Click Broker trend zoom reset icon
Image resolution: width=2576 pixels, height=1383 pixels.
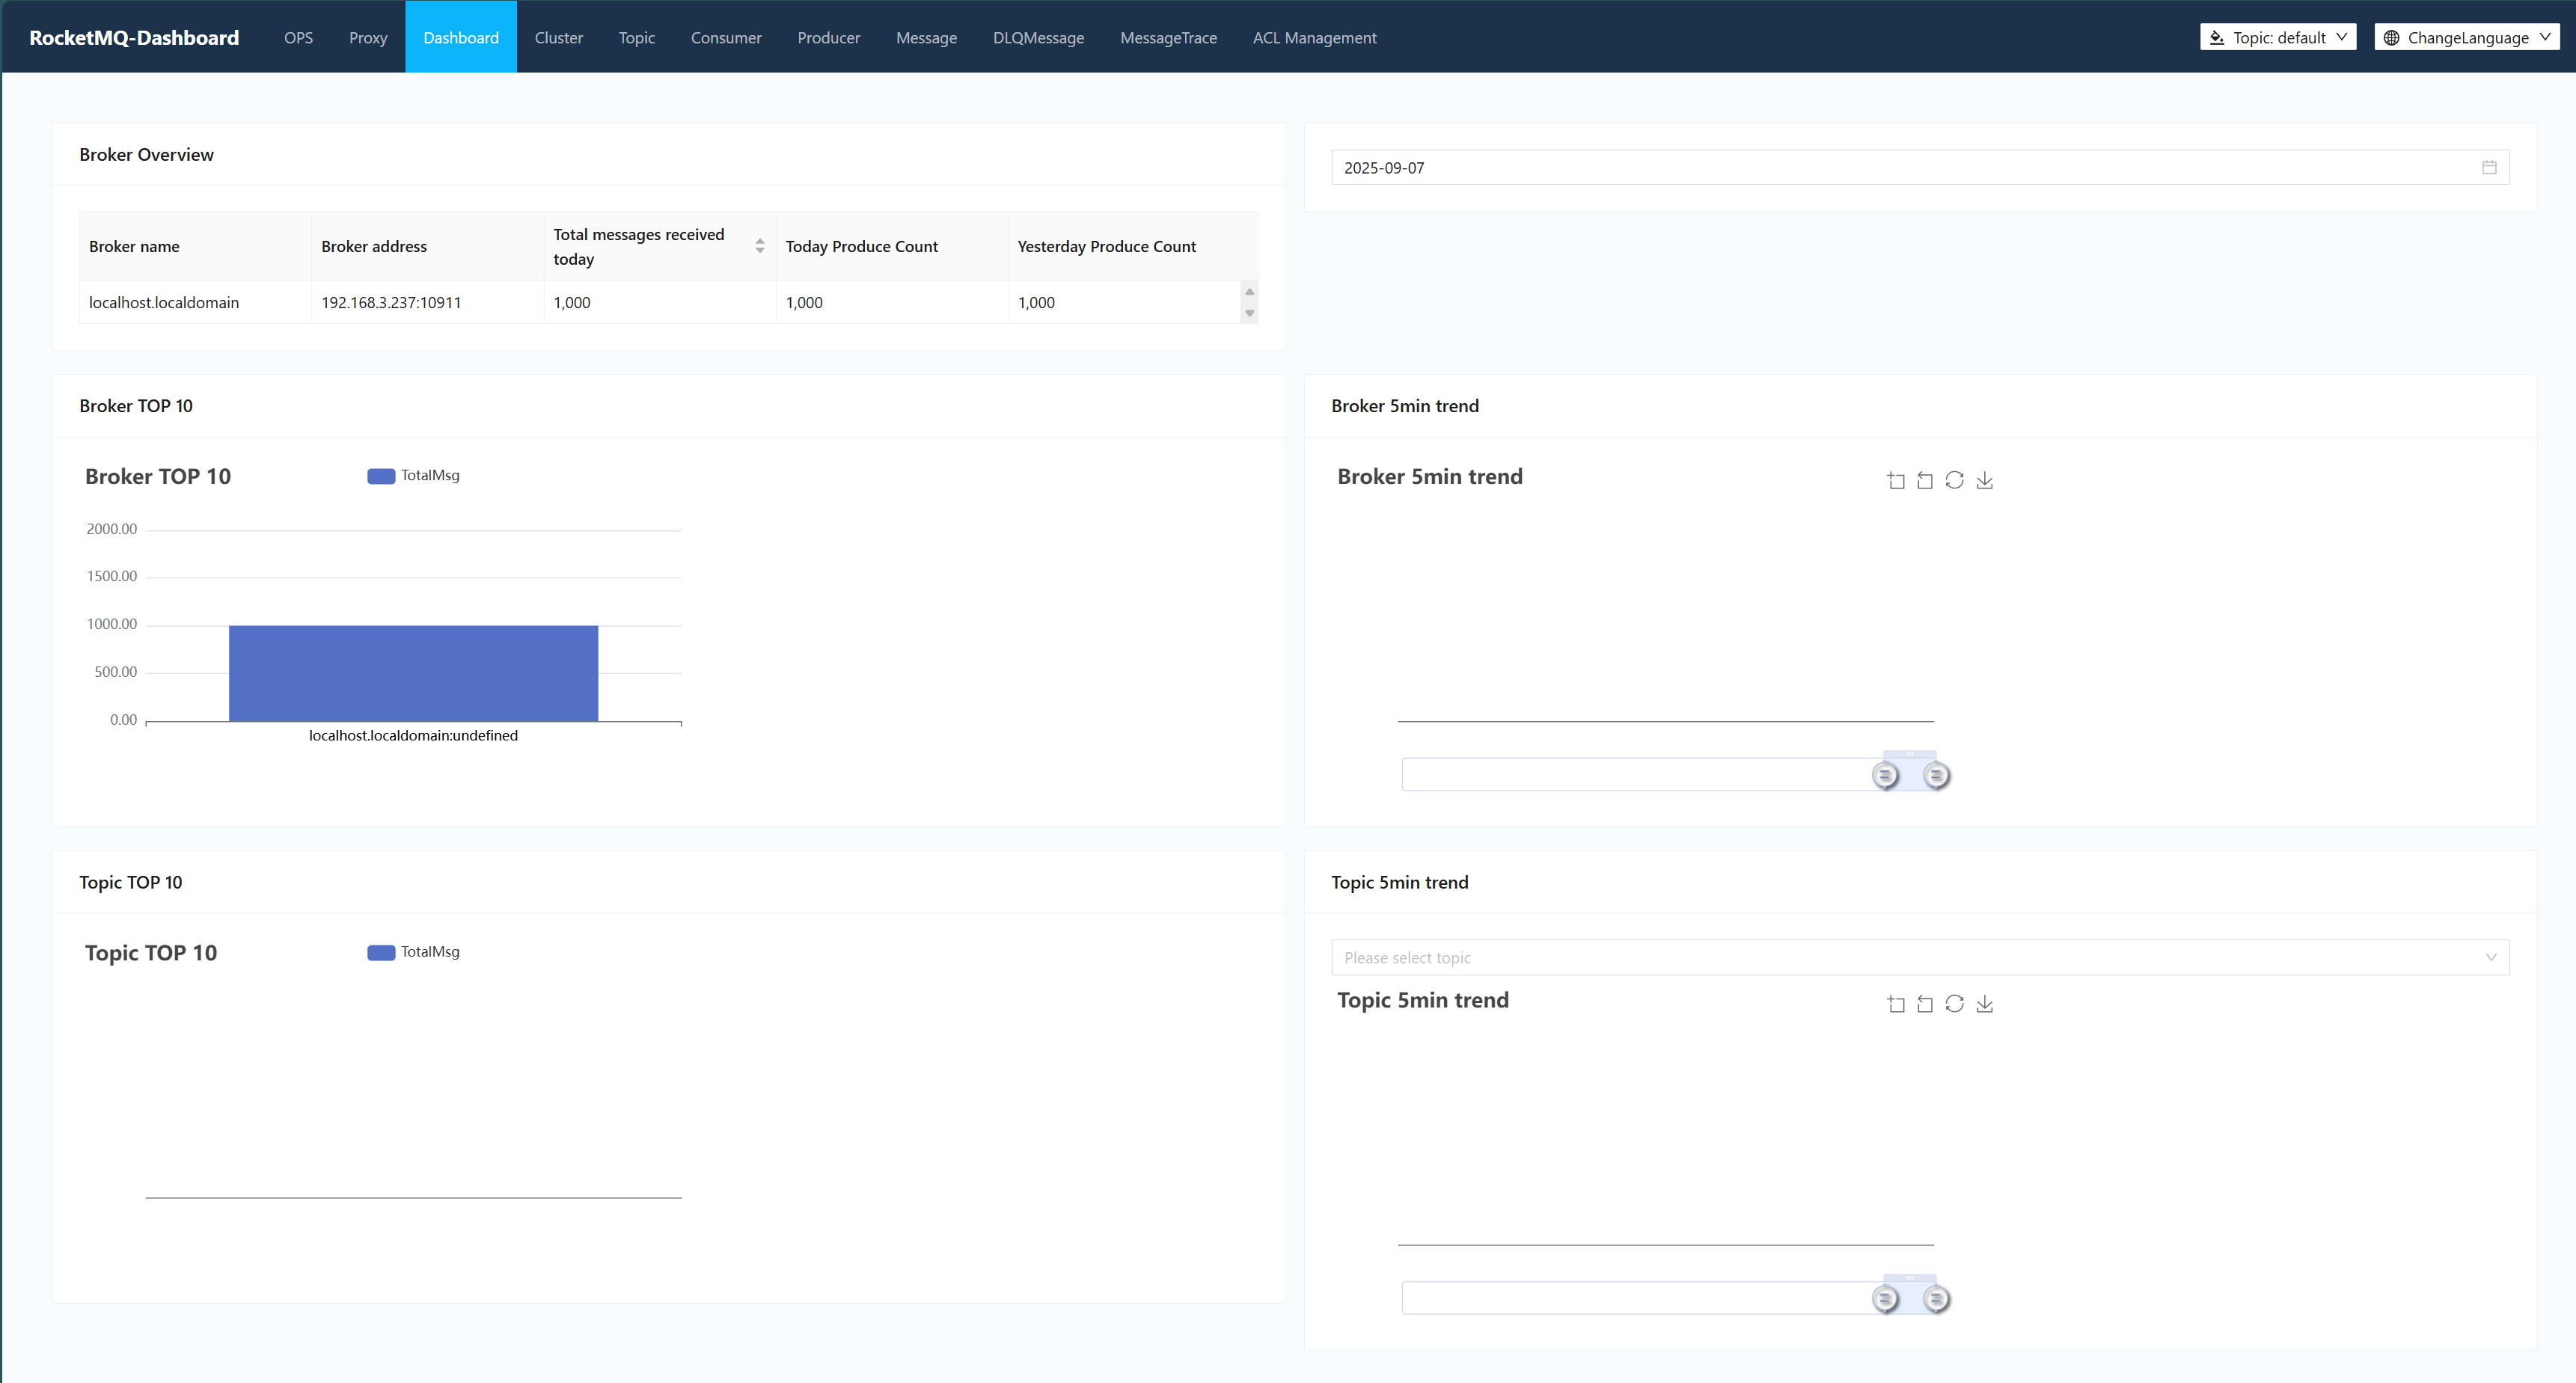click(1925, 481)
